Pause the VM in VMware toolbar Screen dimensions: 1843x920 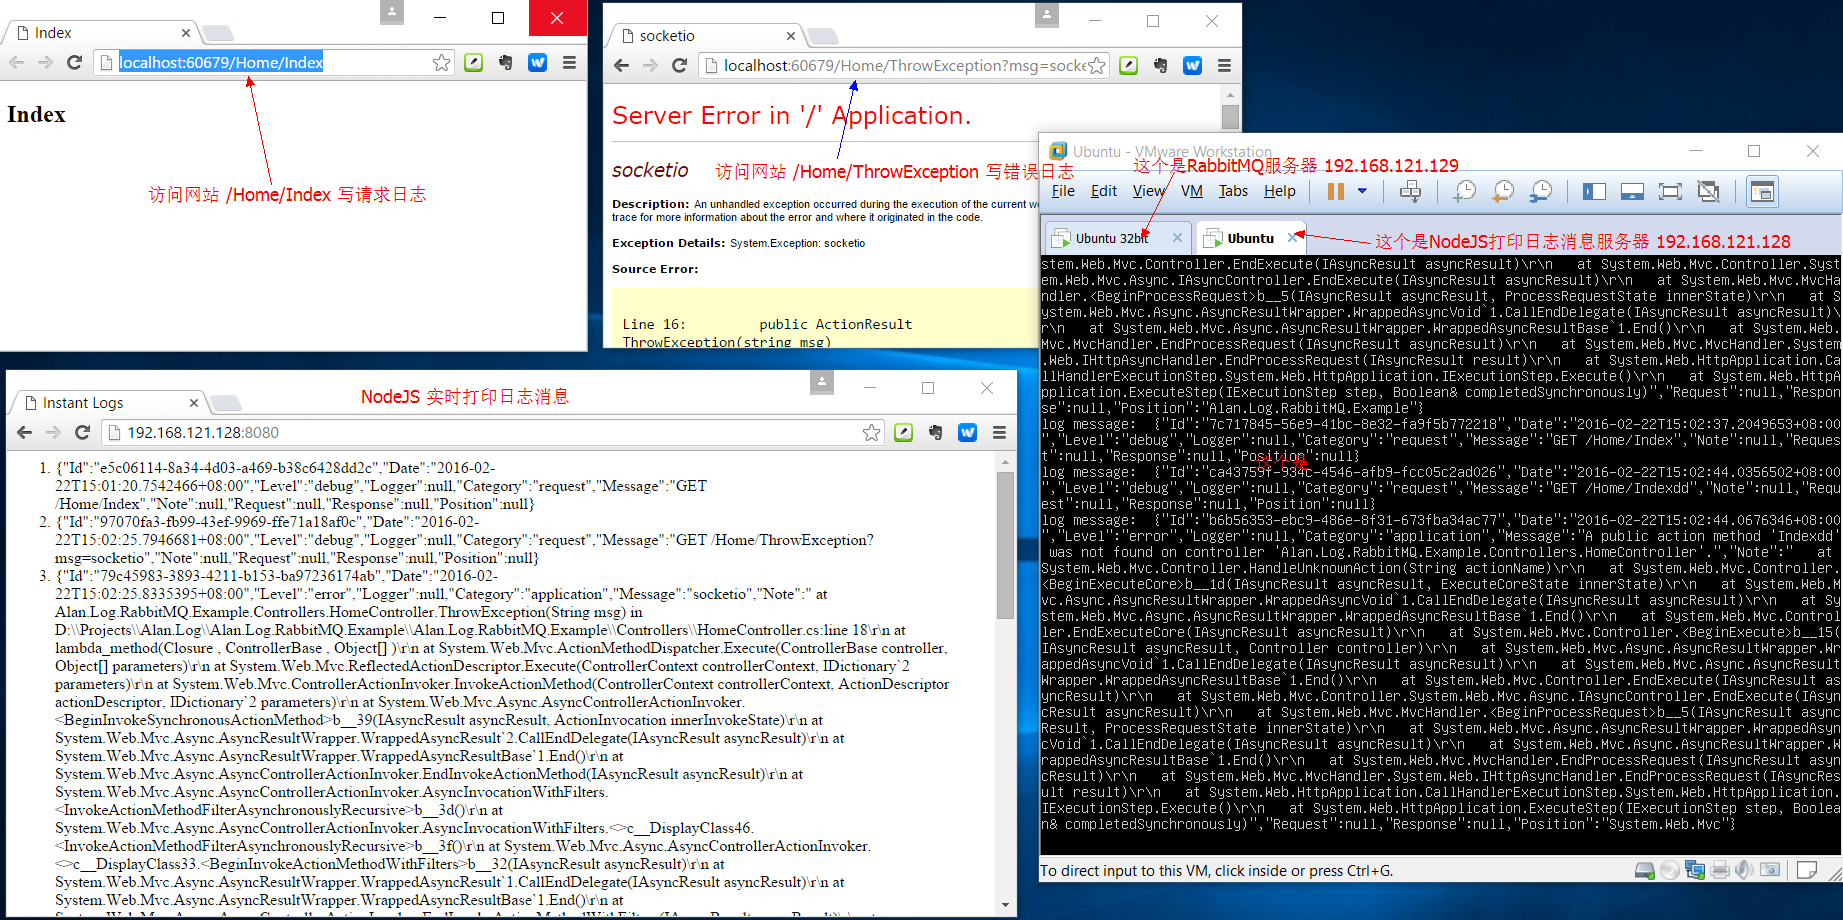click(x=1335, y=191)
